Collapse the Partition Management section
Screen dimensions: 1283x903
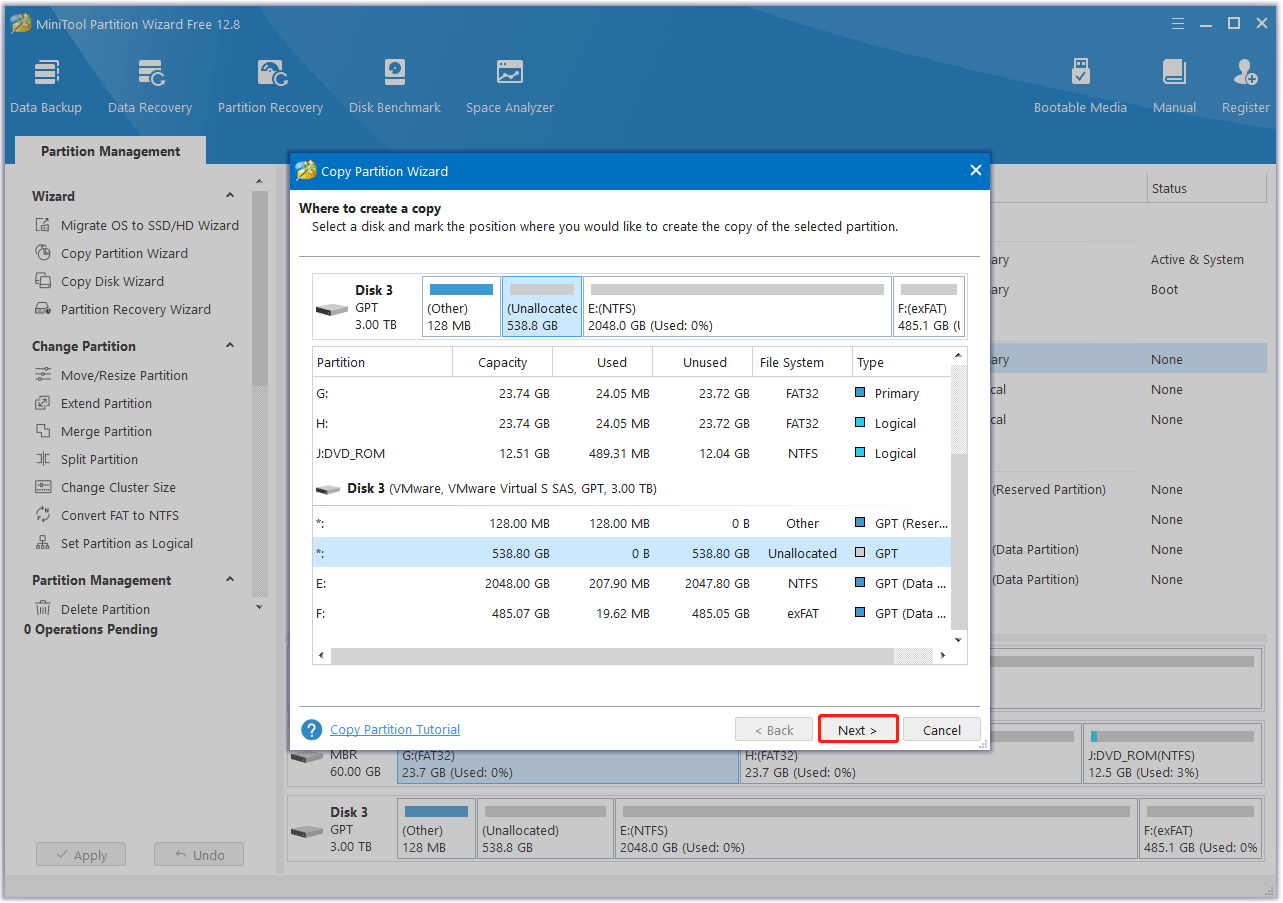click(230, 580)
